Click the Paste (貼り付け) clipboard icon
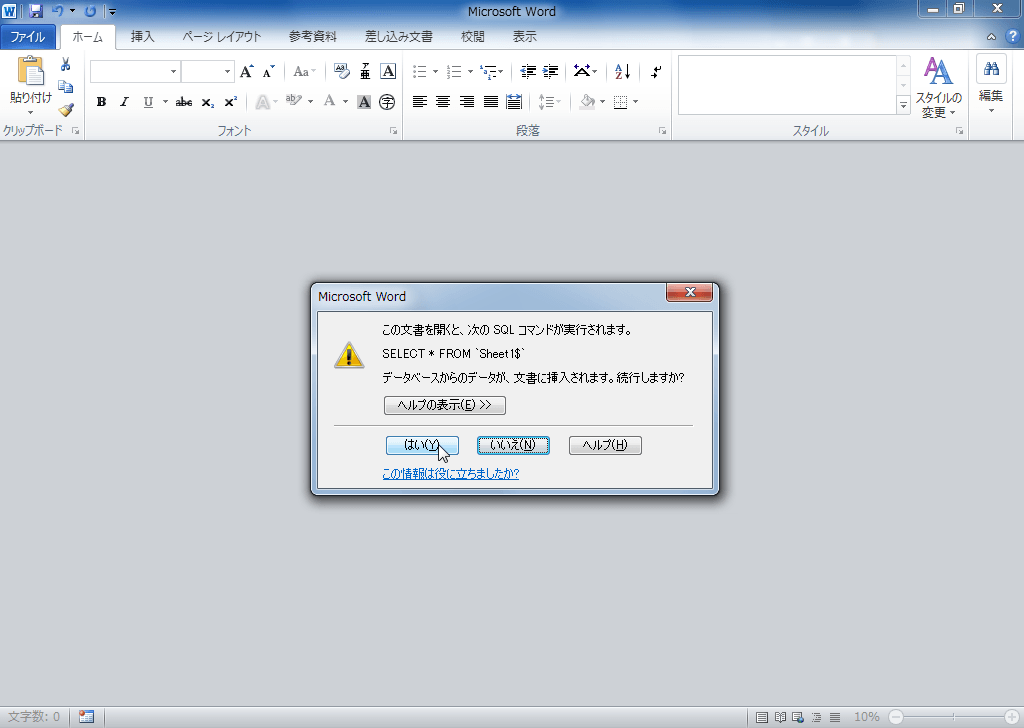1024x728 pixels. click(31, 71)
